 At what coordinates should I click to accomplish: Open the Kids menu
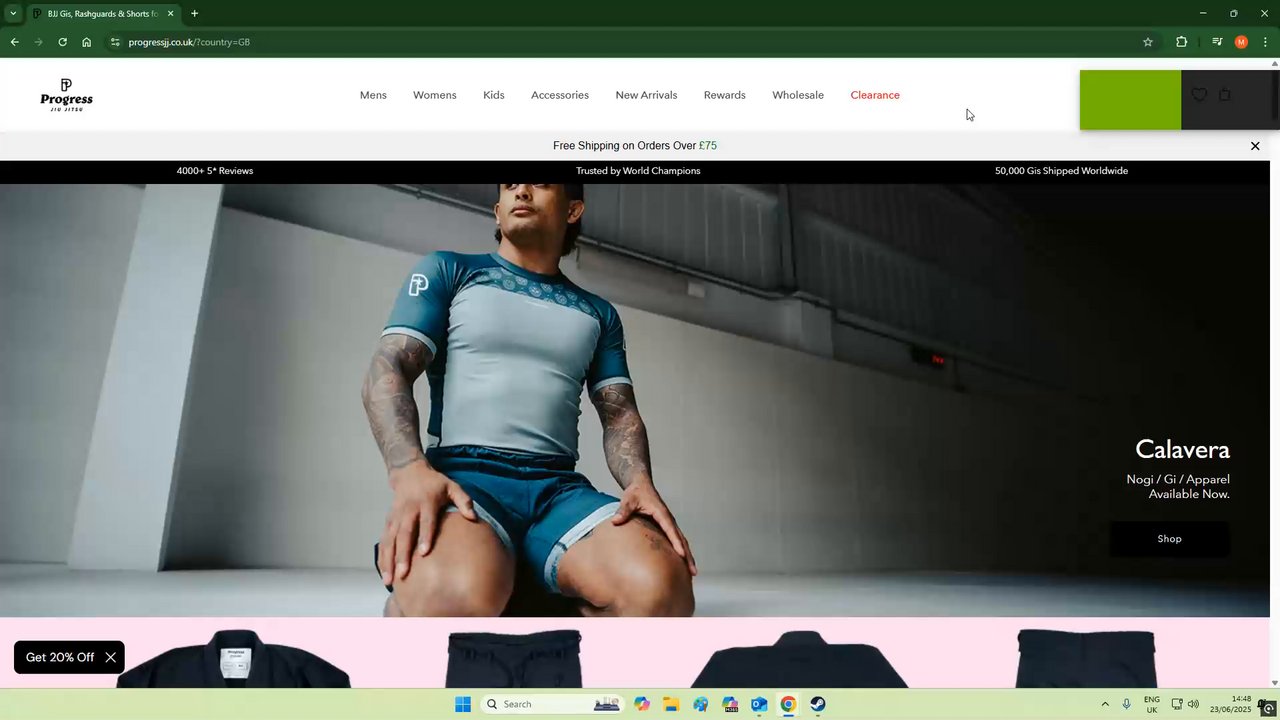pyautogui.click(x=494, y=95)
